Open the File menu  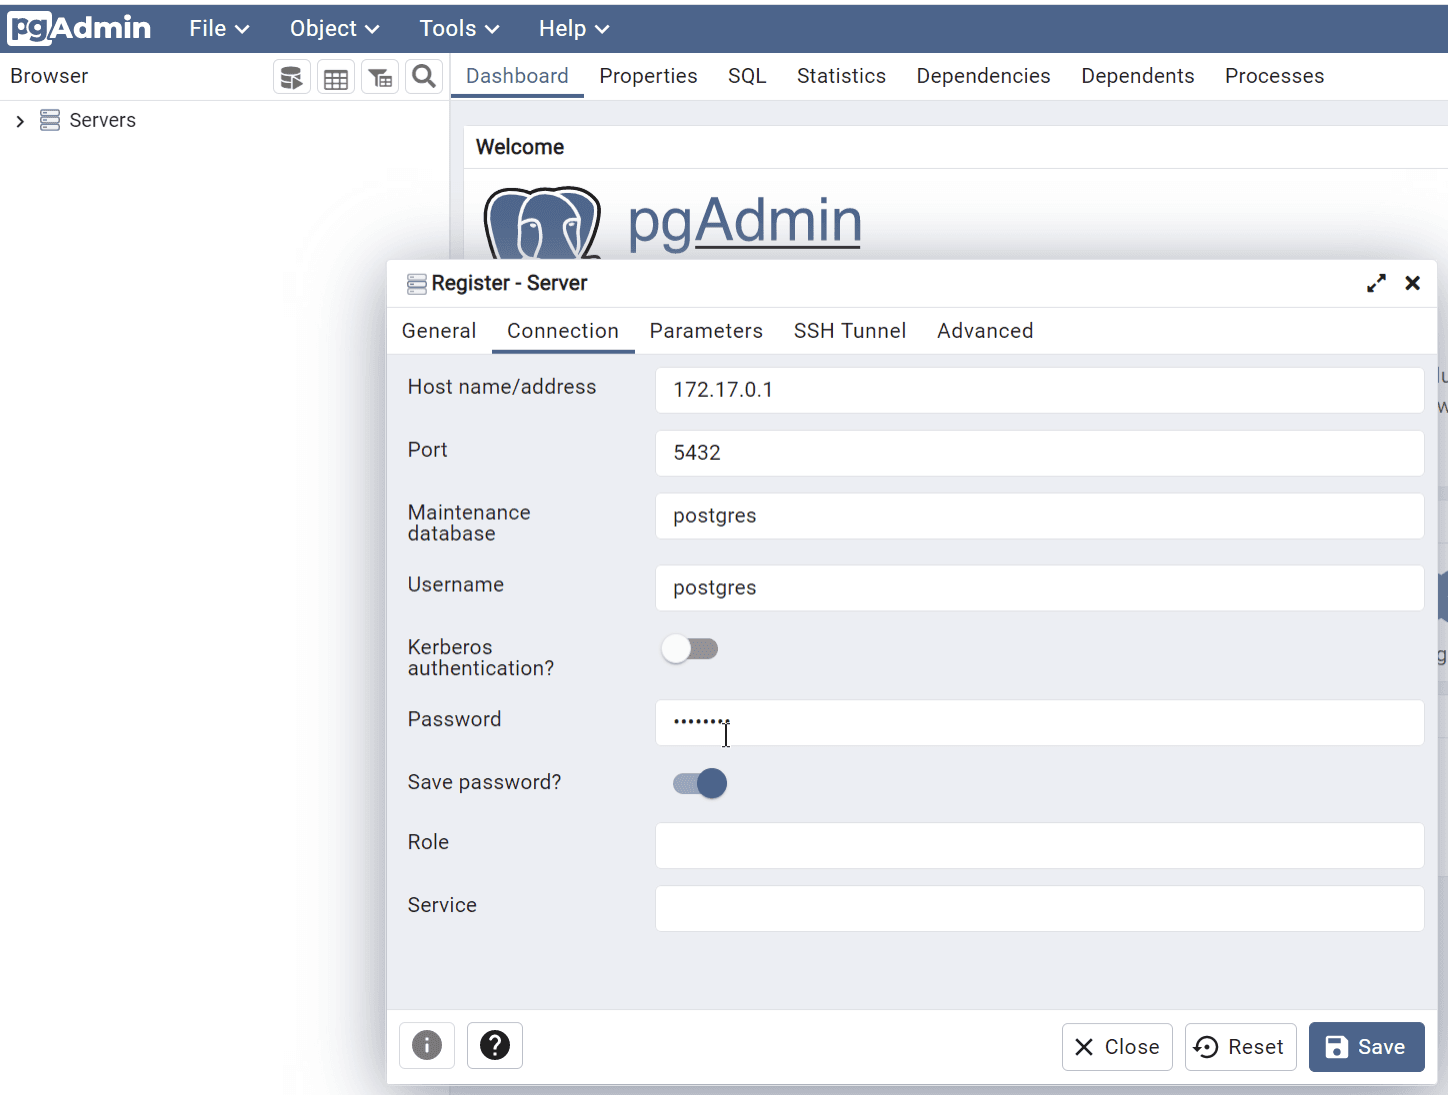pos(219,29)
